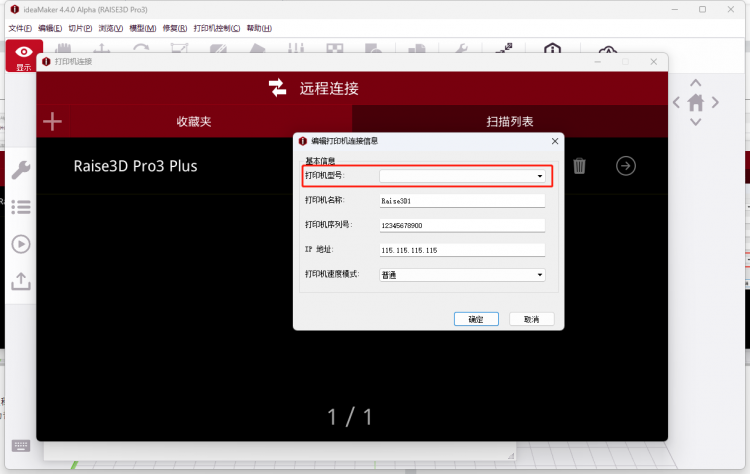Click the IP 地址 input field

pos(462,250)
